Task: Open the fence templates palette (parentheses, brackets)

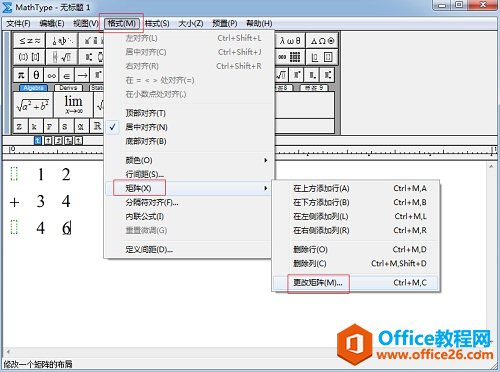Action: (29, 57)
